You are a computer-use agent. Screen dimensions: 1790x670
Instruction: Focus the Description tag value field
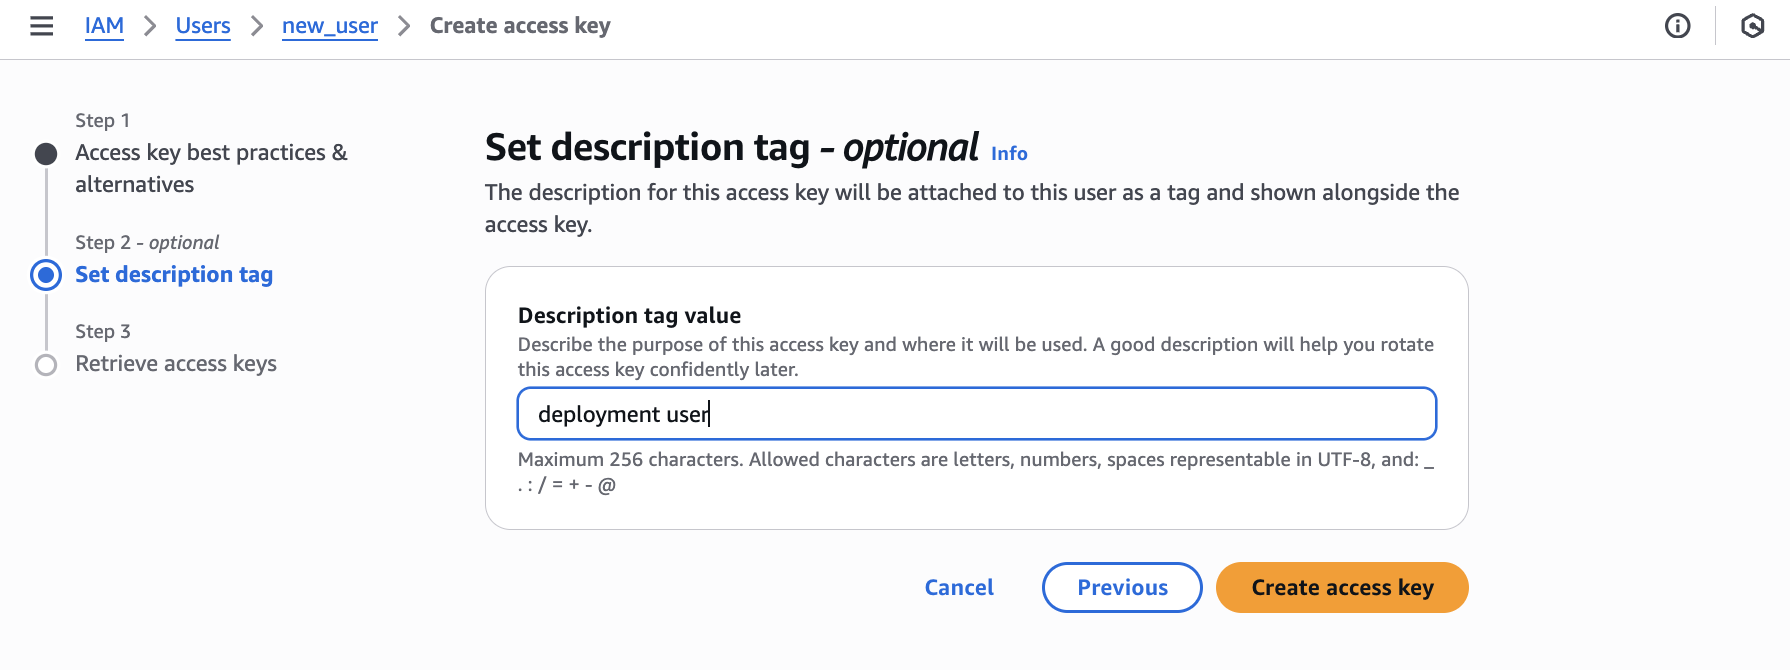tap(976, 414)
